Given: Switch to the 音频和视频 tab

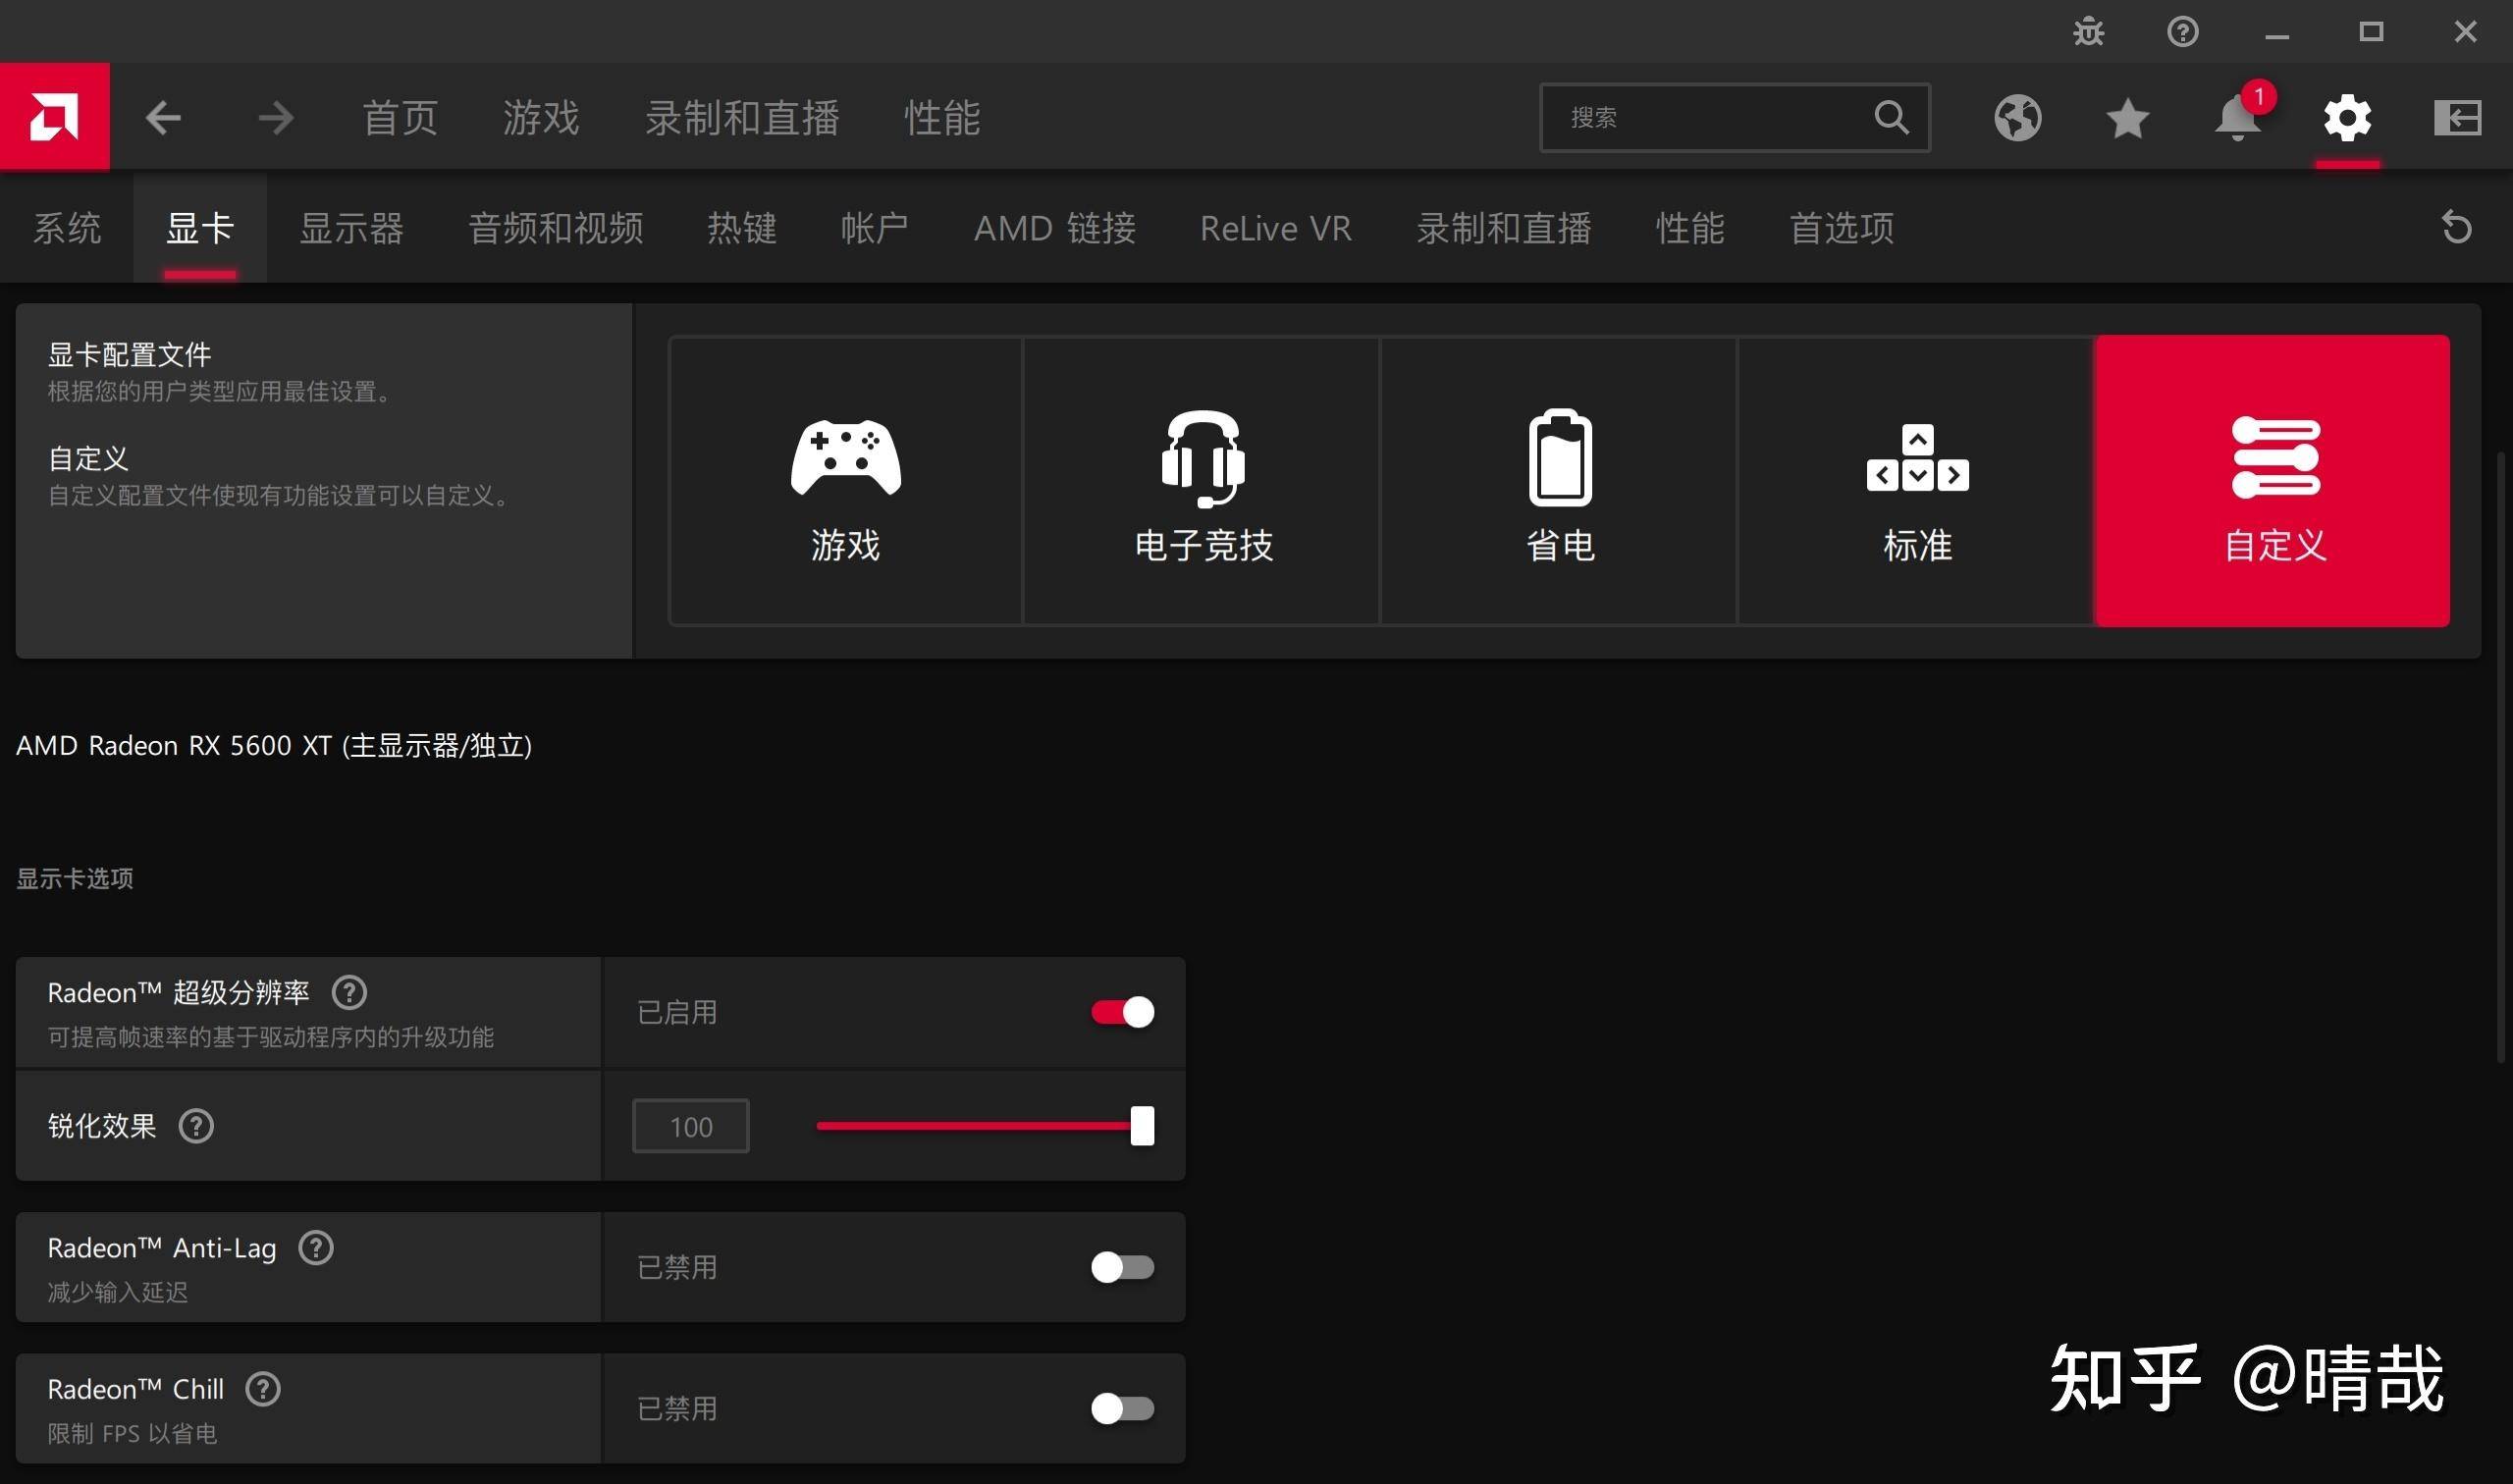Looking at the screenshot, I should pos(556,228).
